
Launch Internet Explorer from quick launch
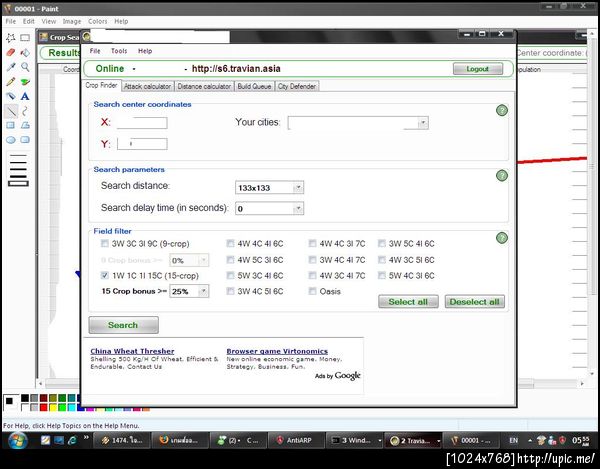pos(72,440)
